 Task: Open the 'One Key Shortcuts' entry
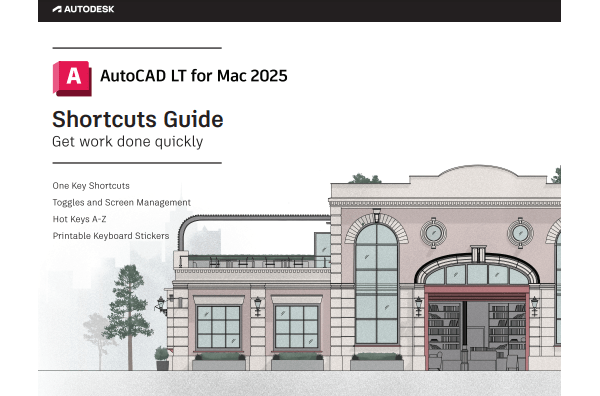coord(91,186)
